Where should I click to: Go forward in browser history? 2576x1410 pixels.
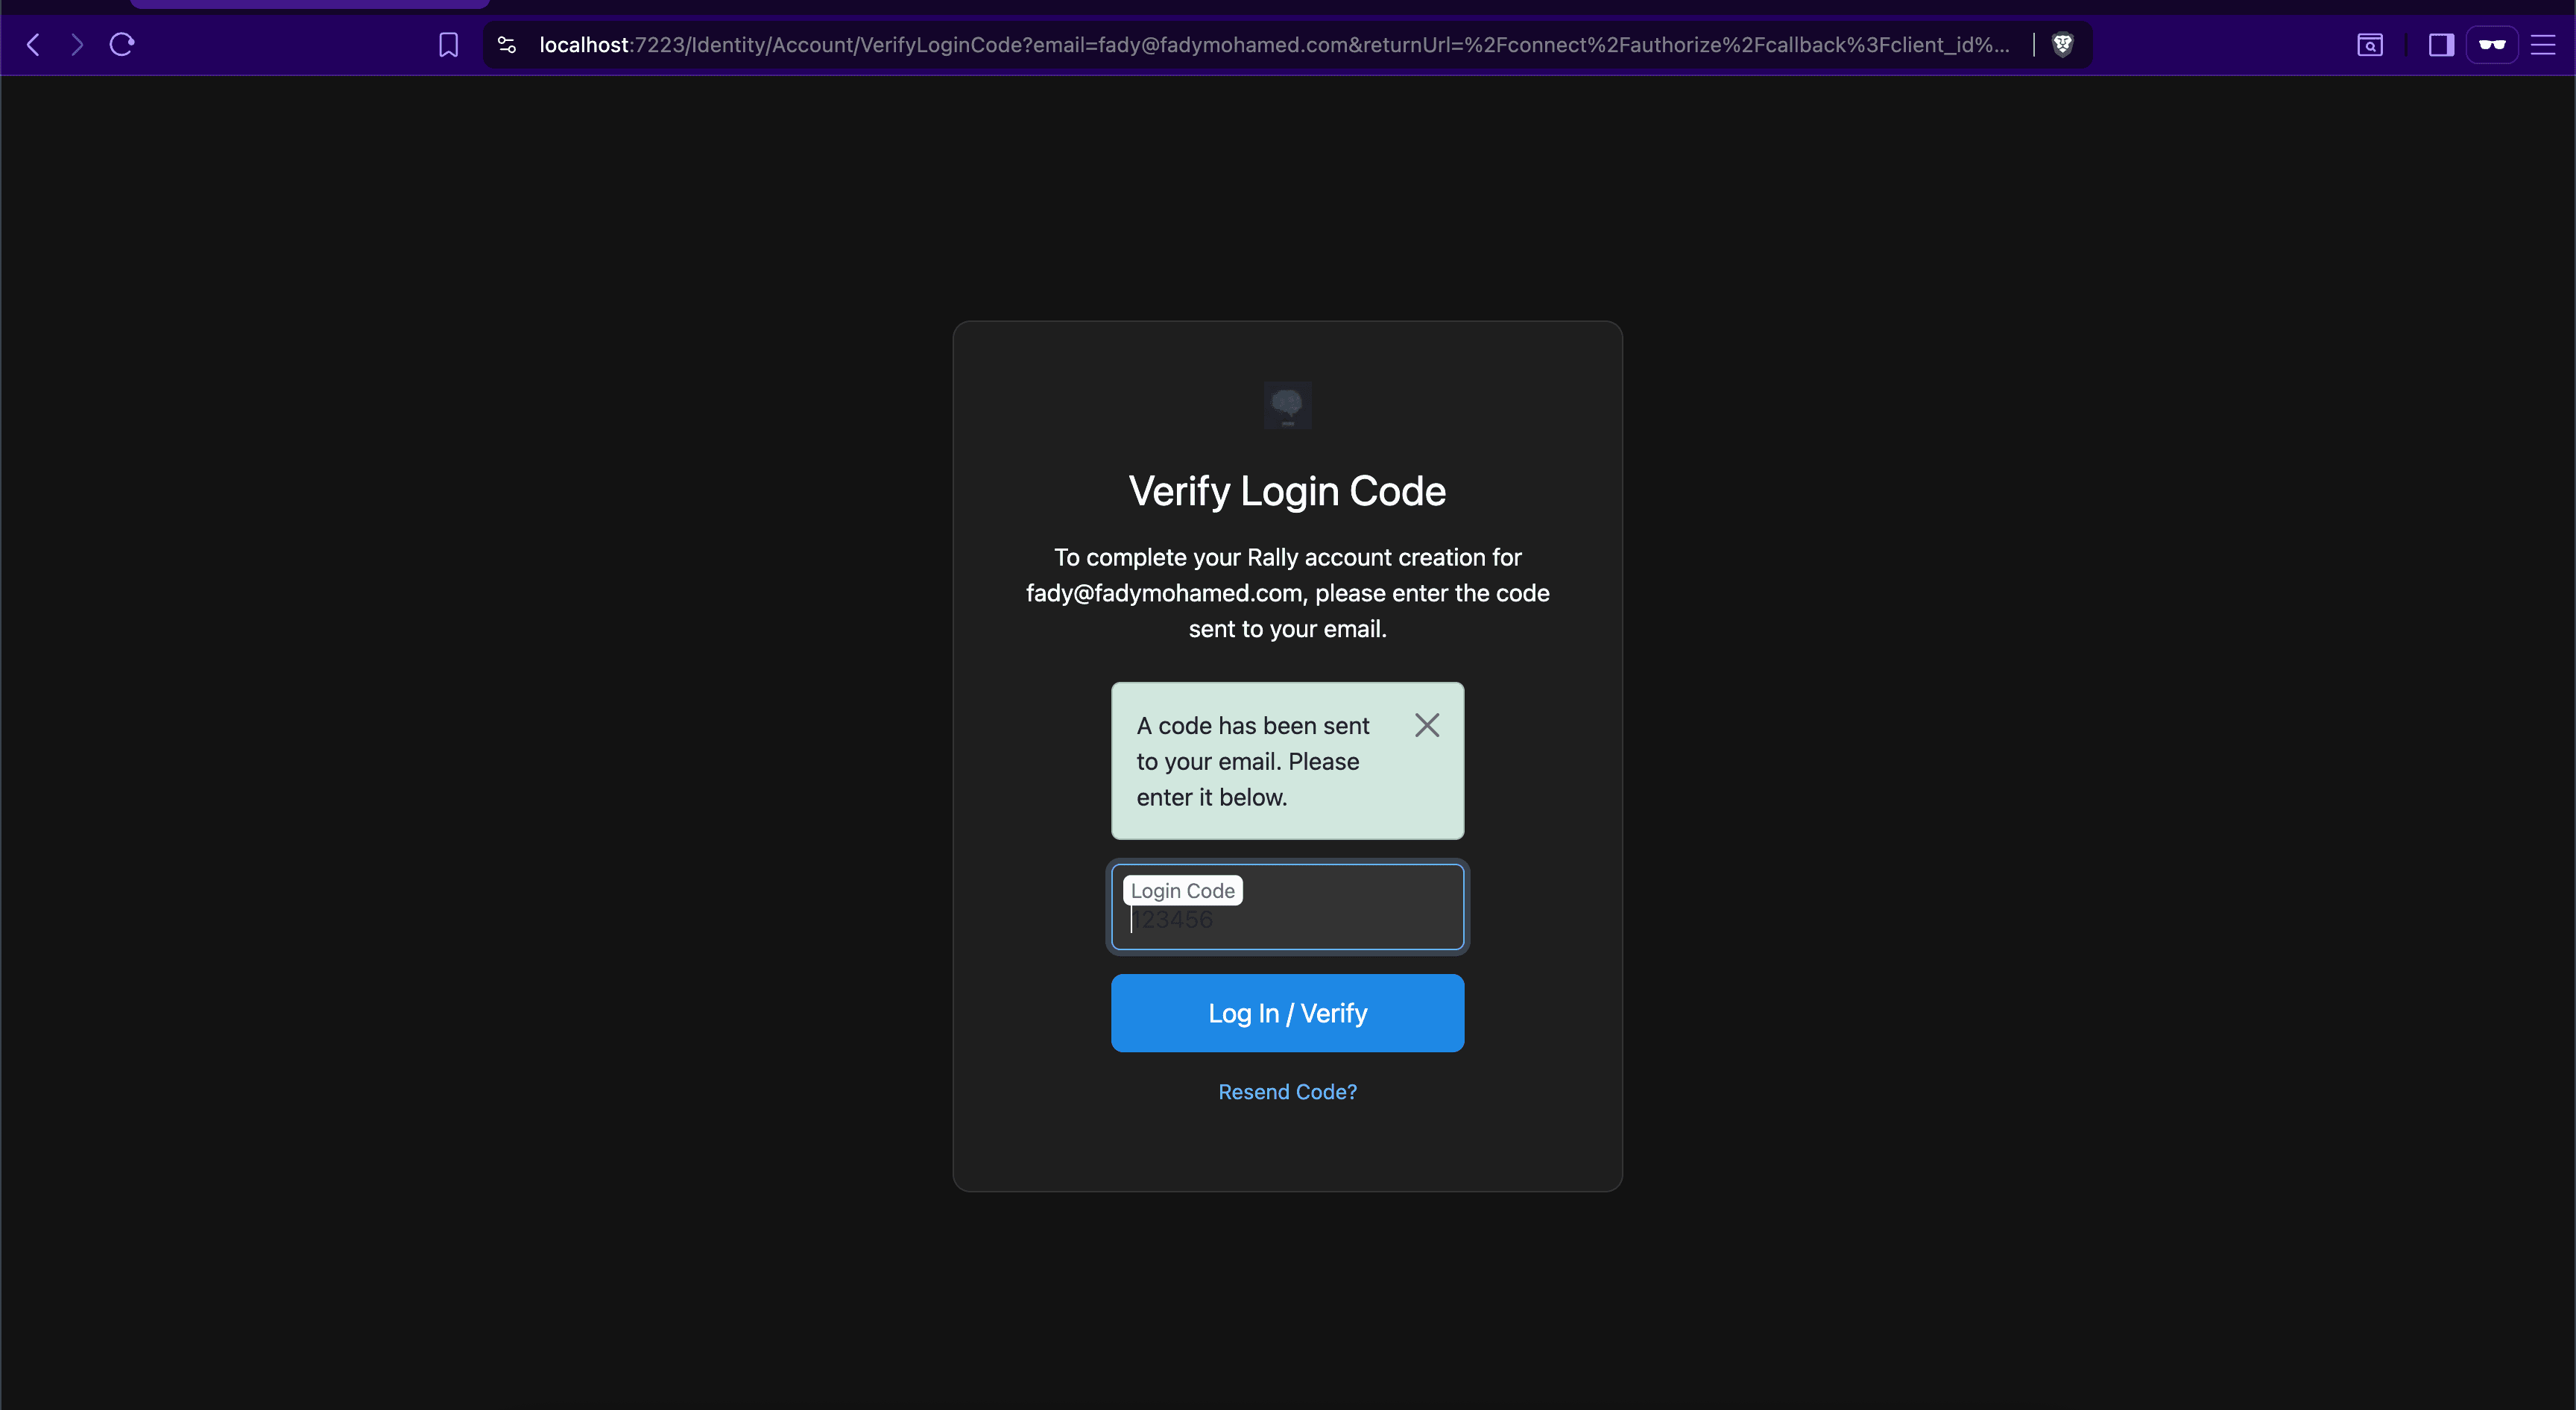(77, 45)
